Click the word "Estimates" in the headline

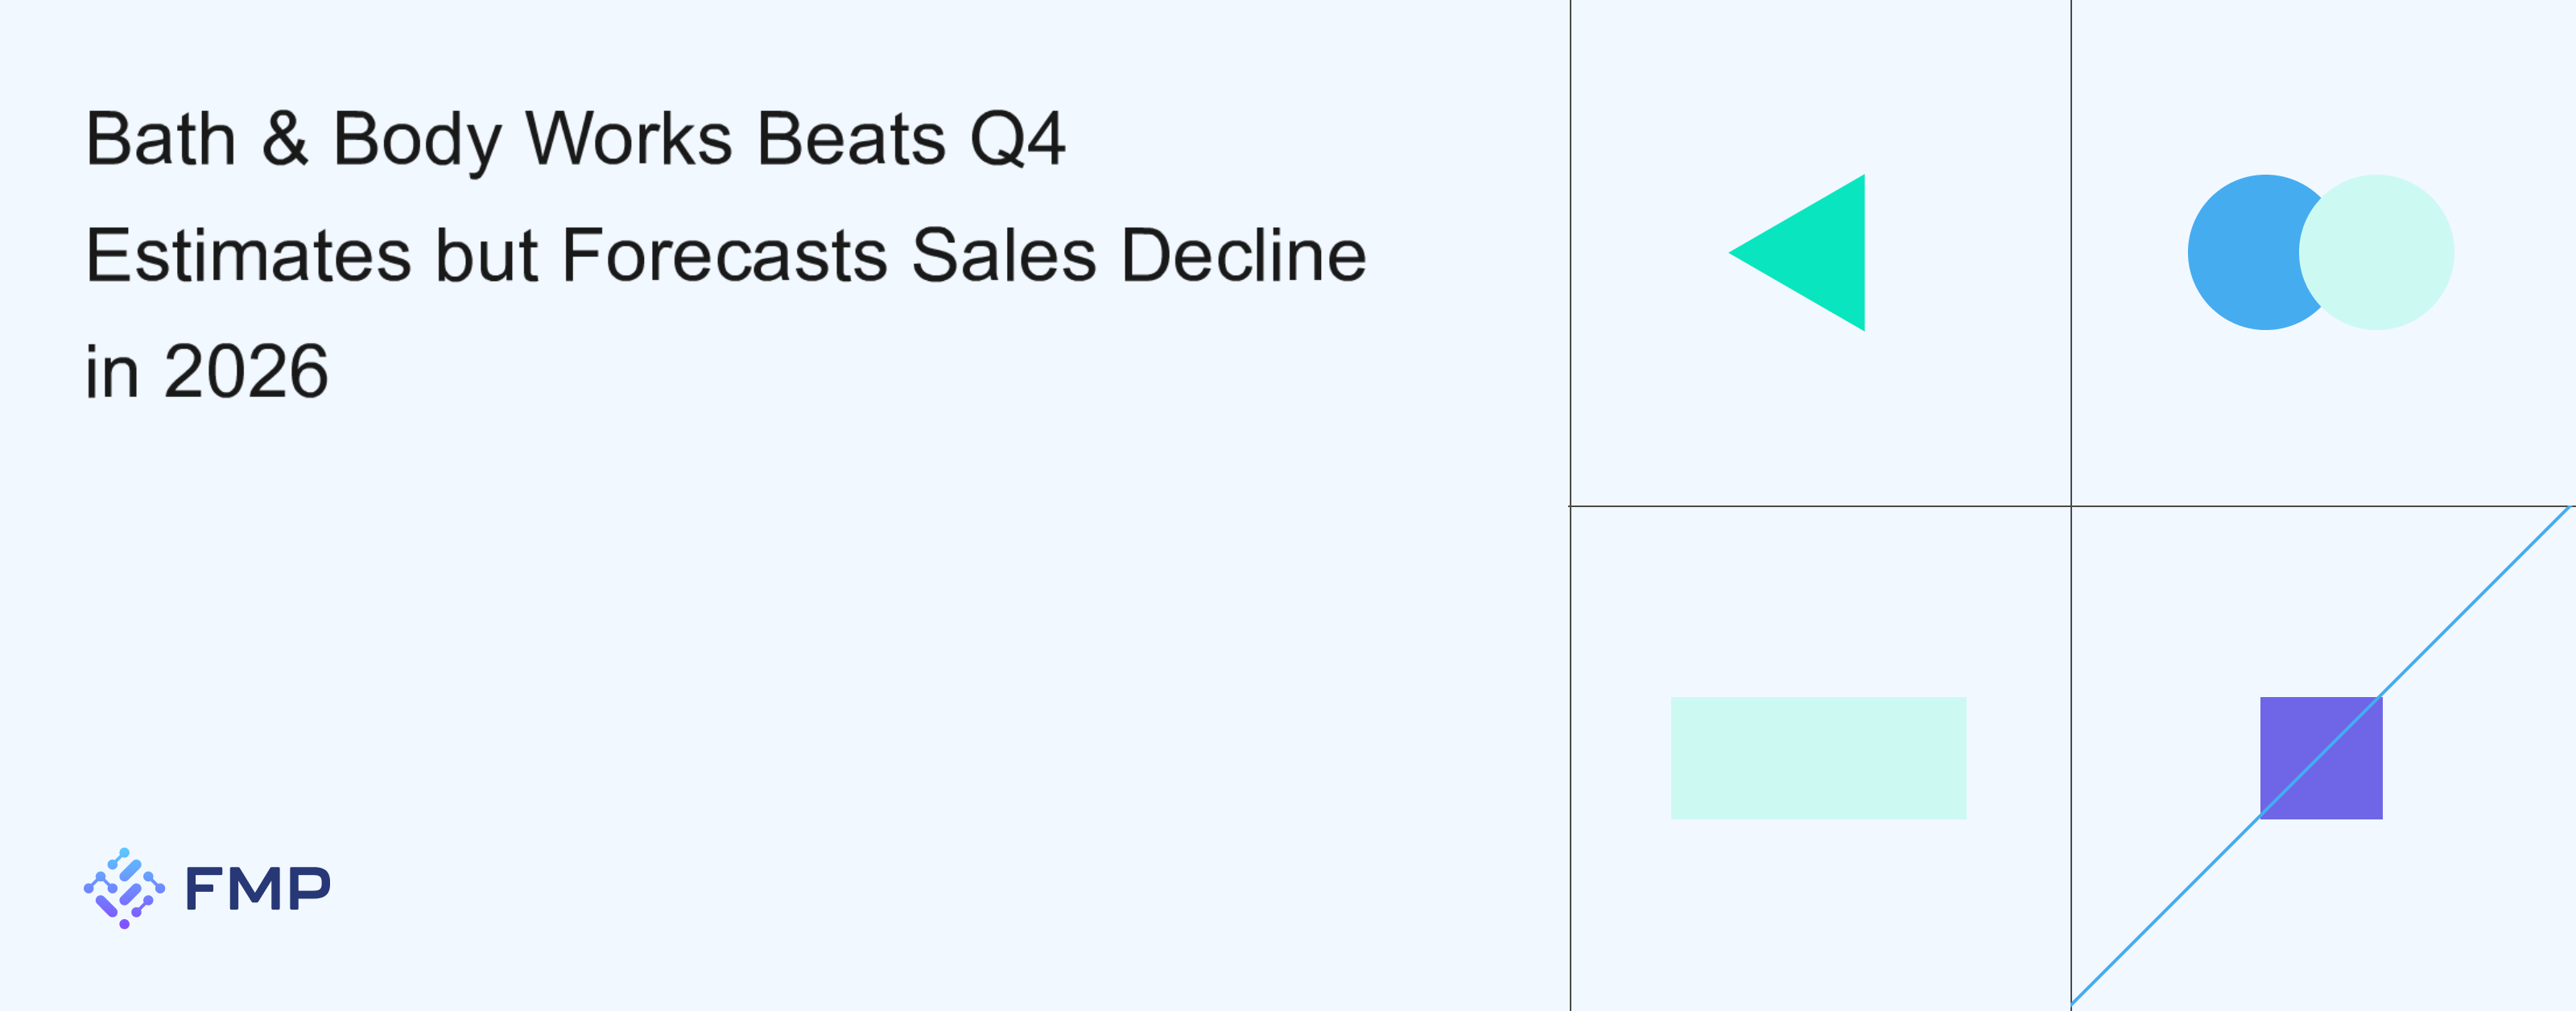(x=249, y=256)
